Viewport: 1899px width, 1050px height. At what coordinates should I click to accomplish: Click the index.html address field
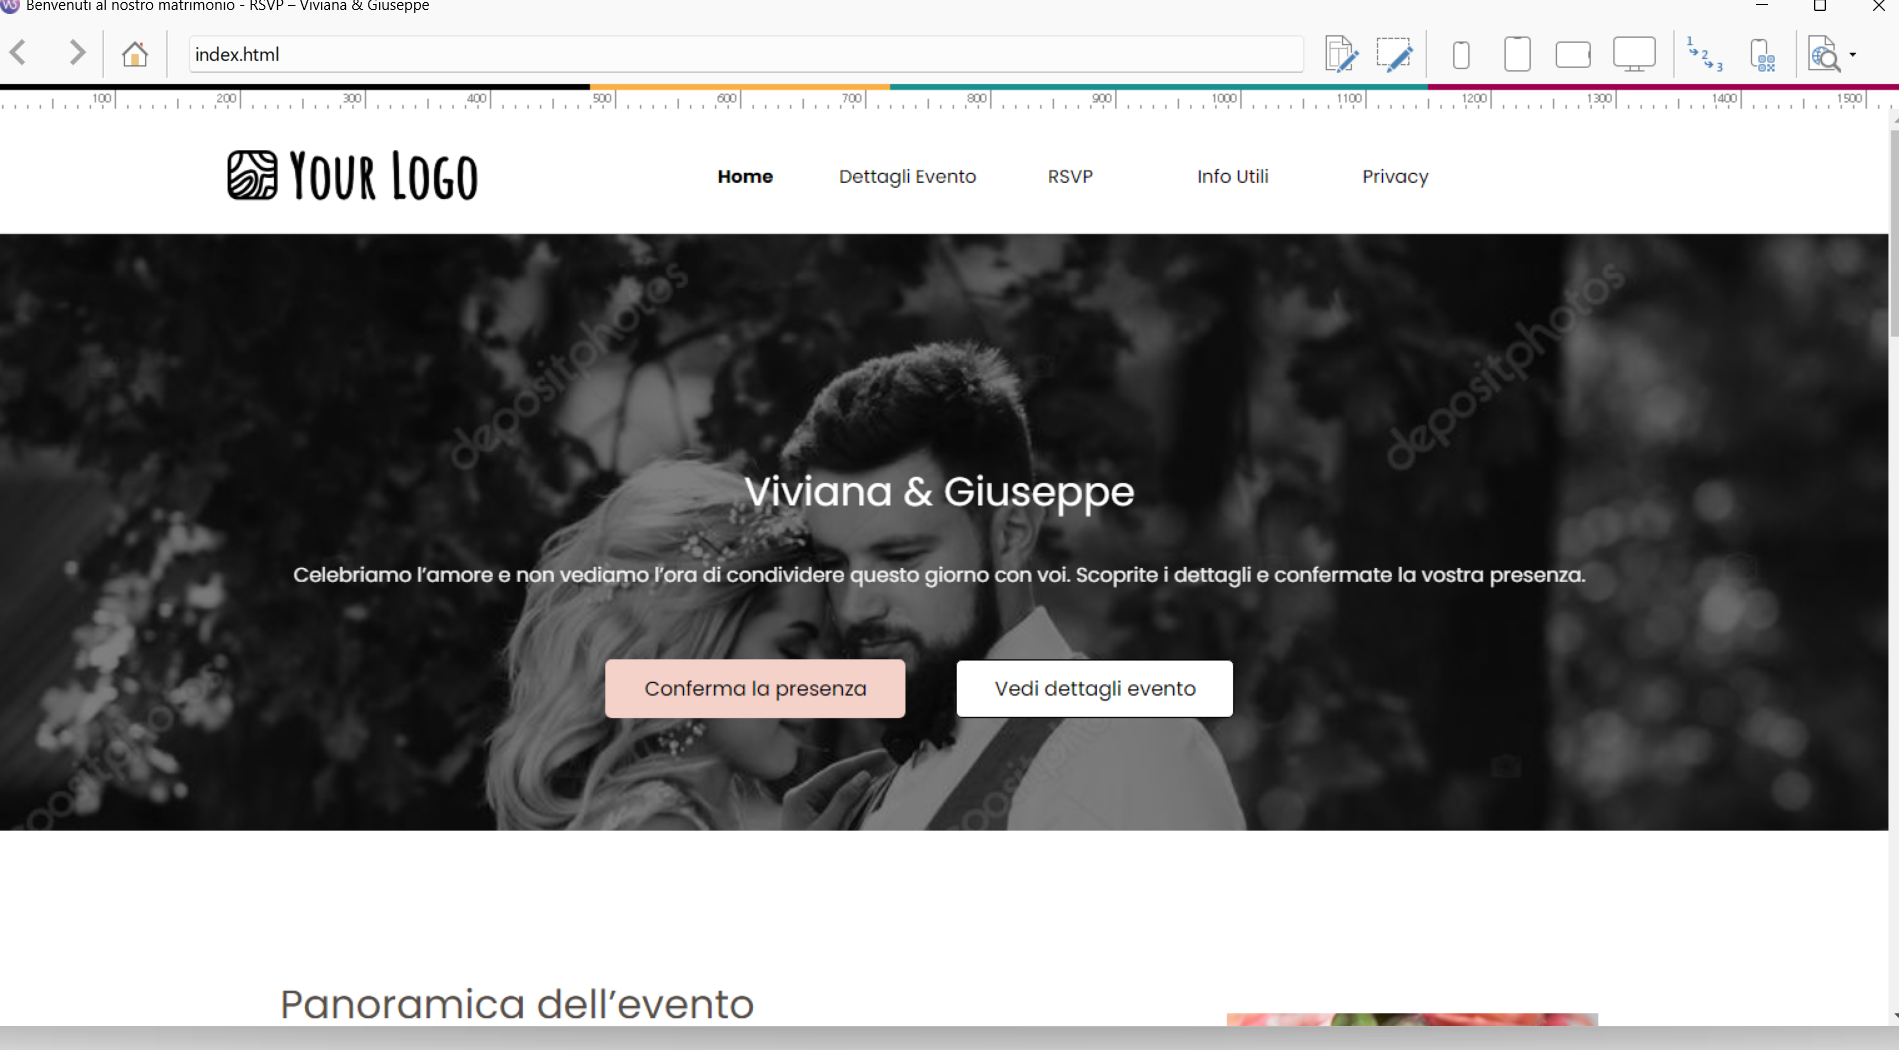pyautogui.click(x=745, y=54)
